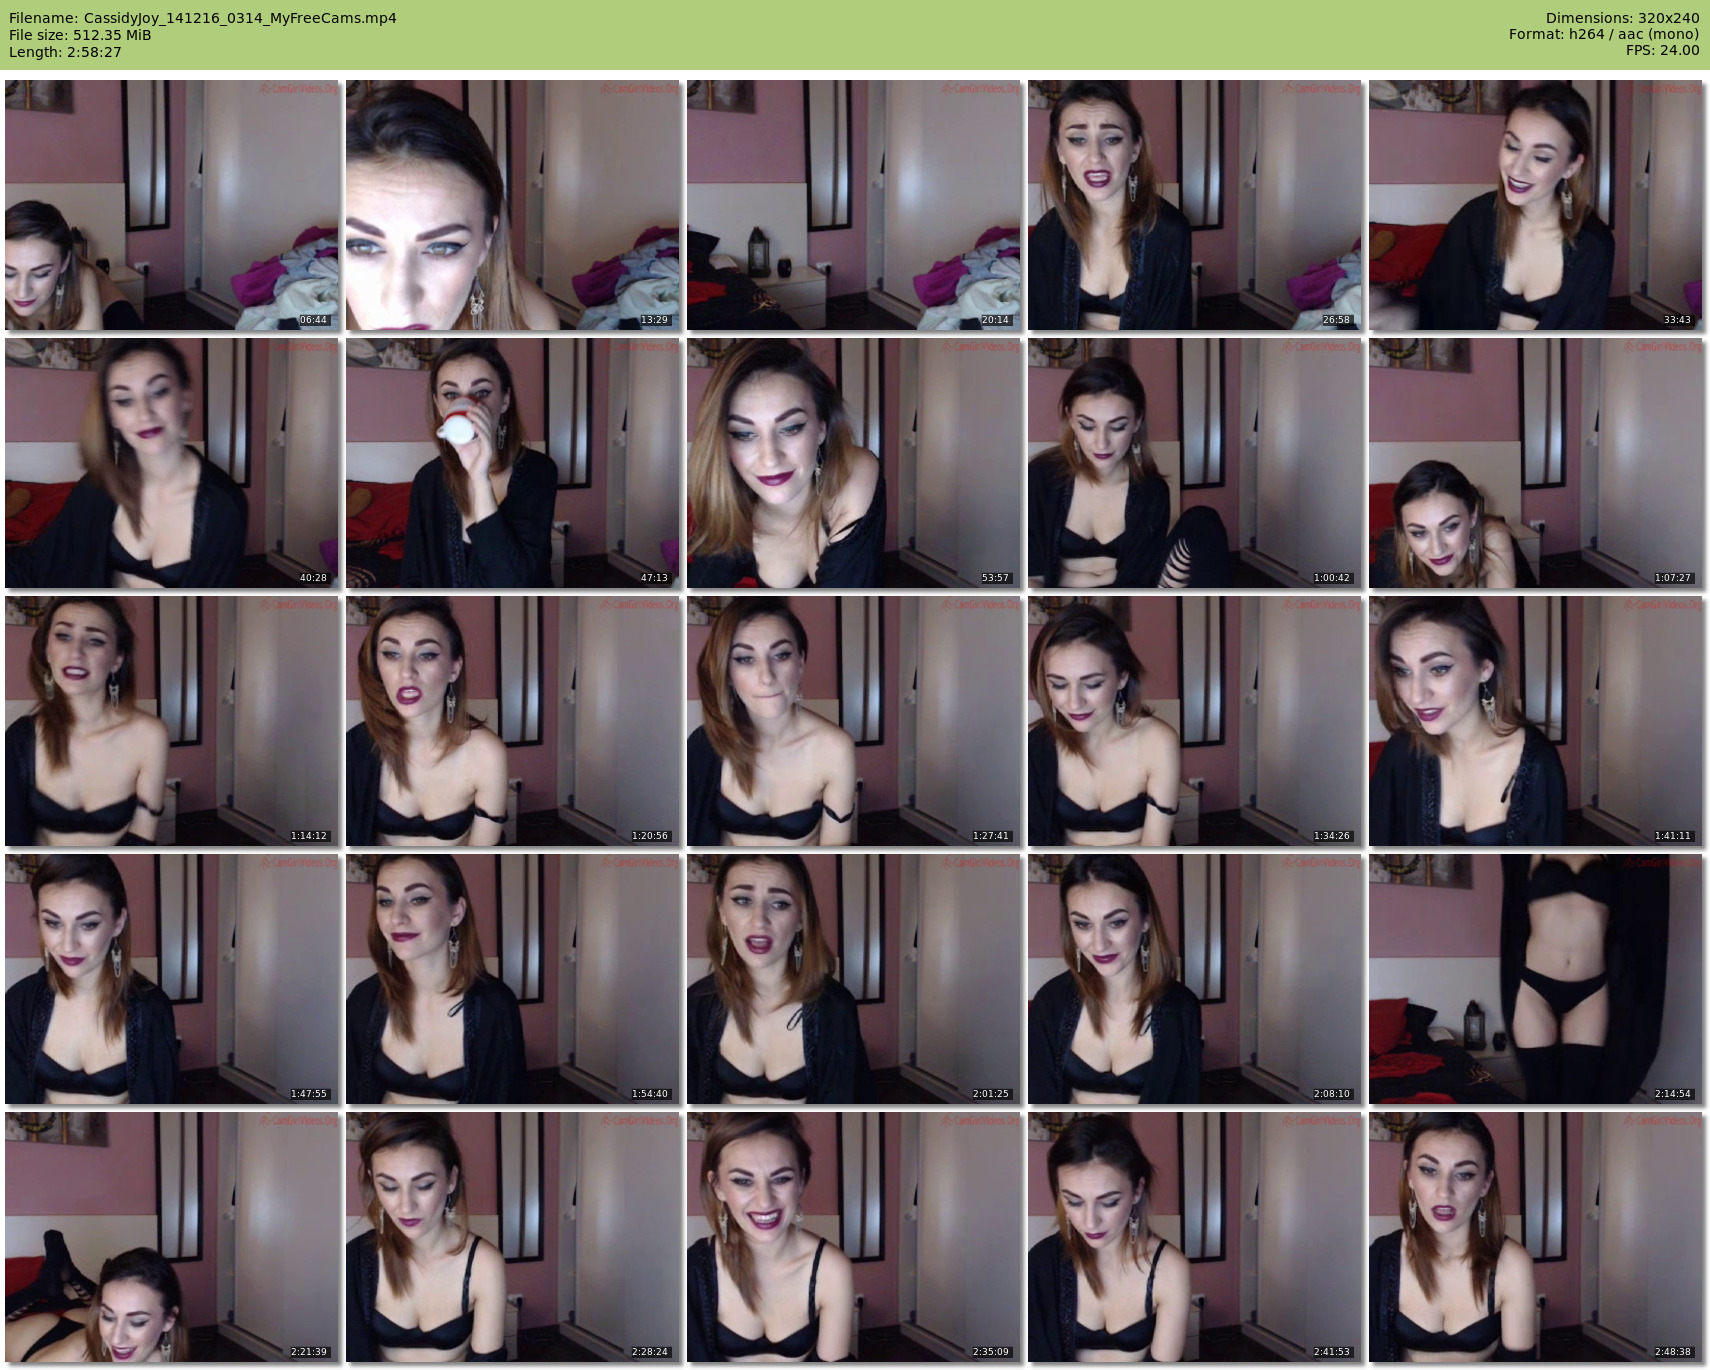Open the frame stamped 1:07:27
The height and width of the screenshot is (1370, 1710).
[x=1536, y=463]
